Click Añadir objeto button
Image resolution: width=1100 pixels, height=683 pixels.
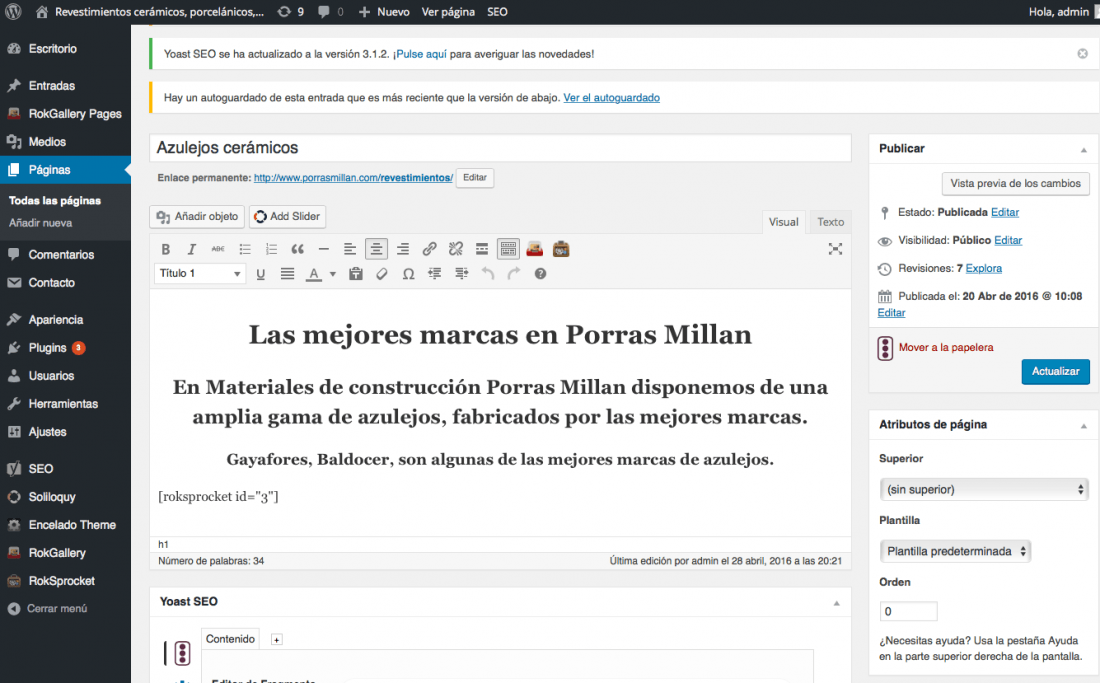197,217
